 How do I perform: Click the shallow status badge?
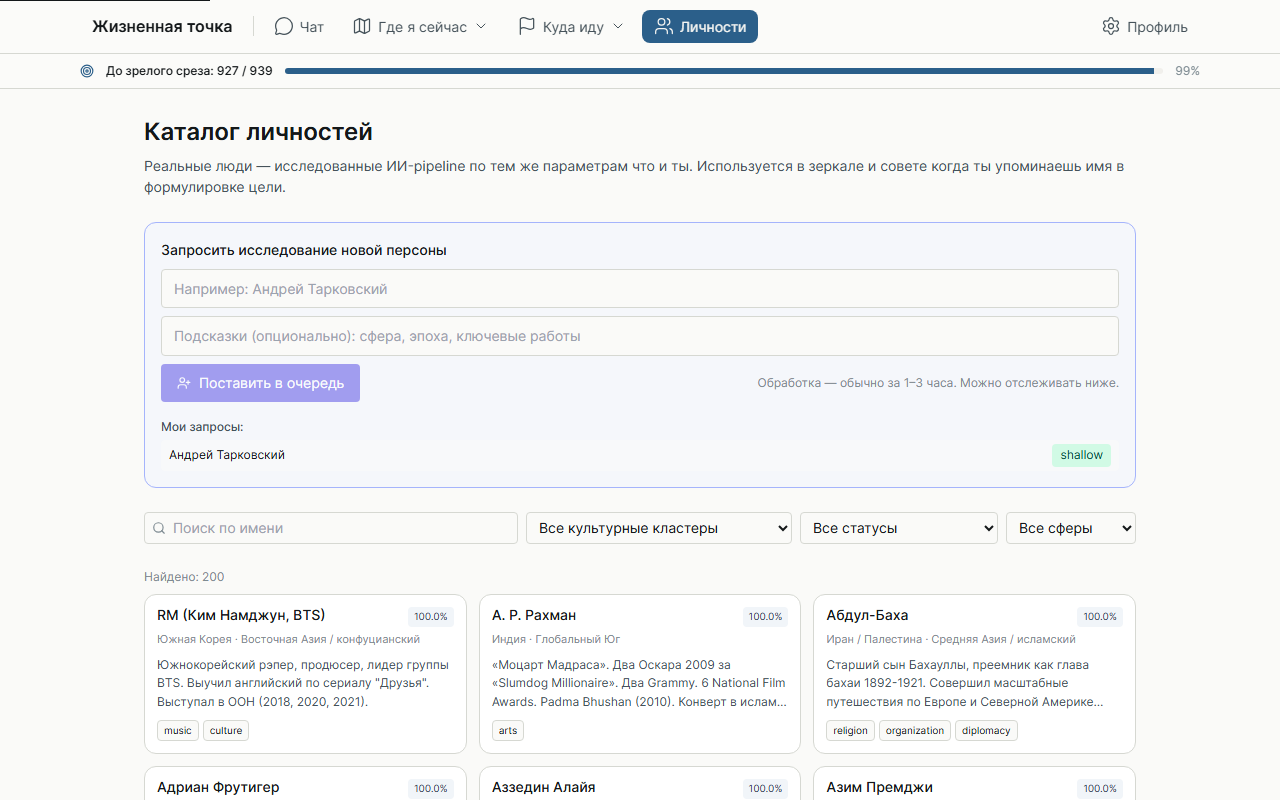[1081, 455]
